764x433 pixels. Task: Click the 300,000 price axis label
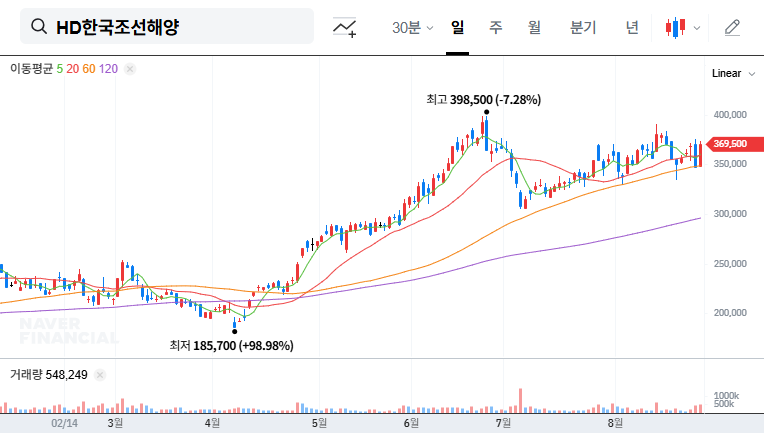click(x=730, y=213)
